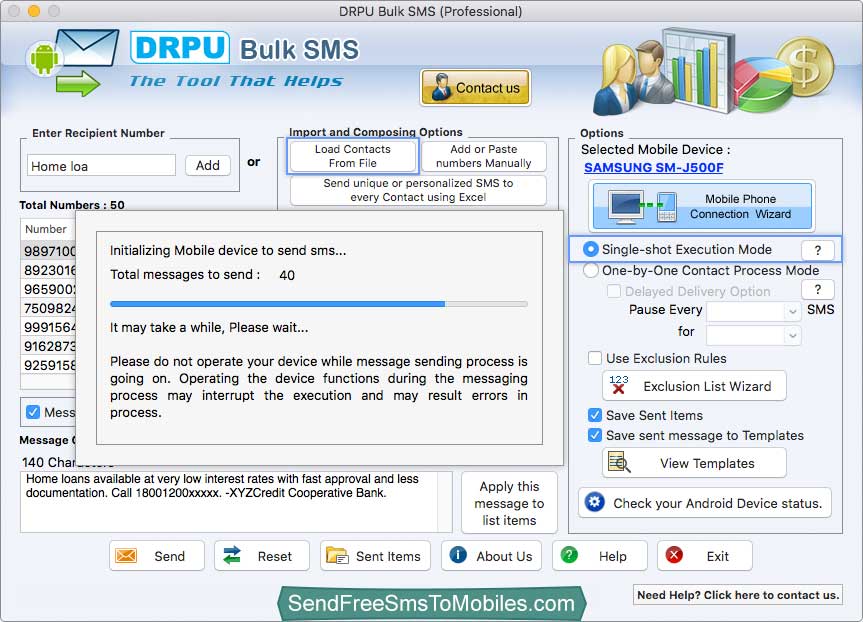Click the Reset button label
This screenshot has width=863, height=622.
275,556
